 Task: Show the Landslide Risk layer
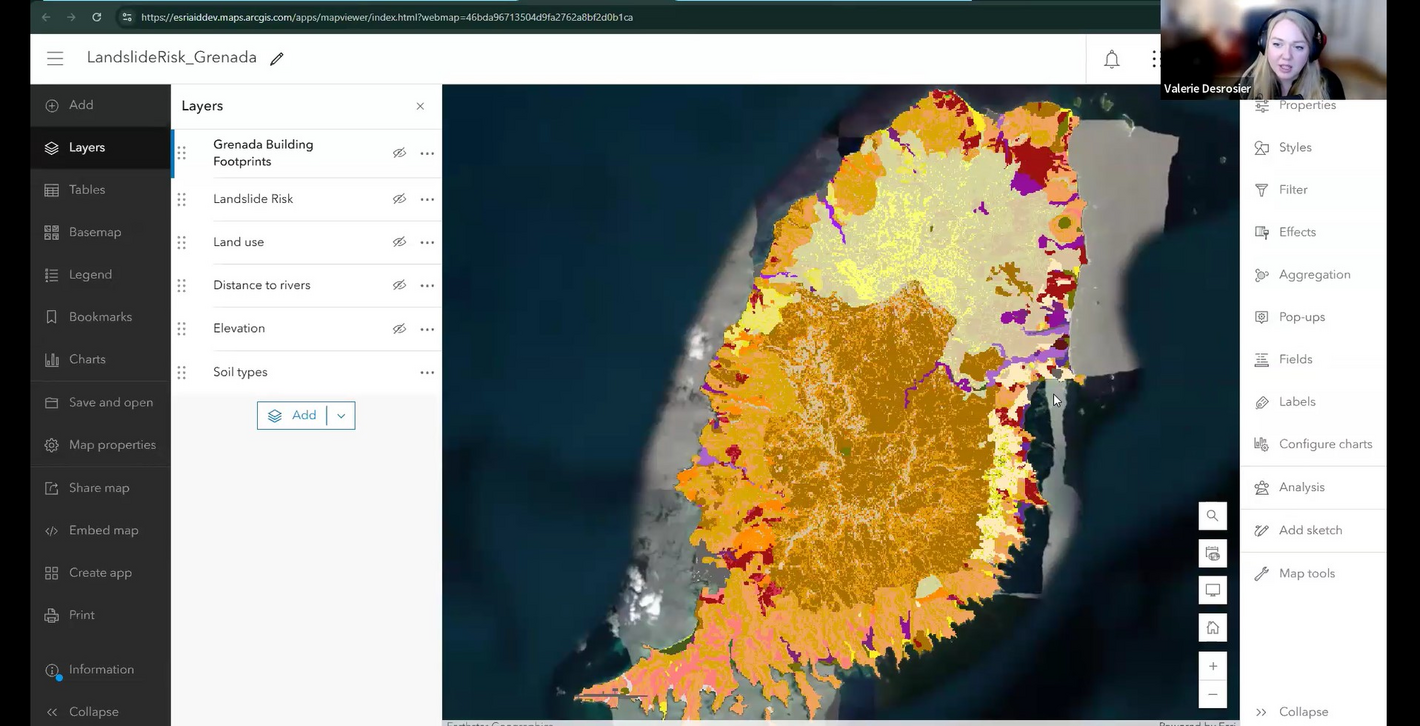click(399, 198)
